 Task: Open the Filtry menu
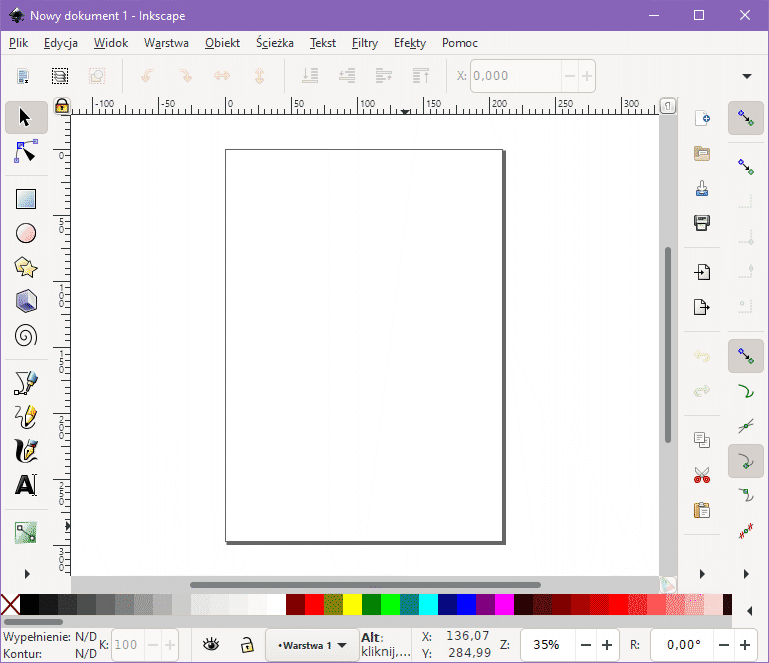click(x=364, y=43)
